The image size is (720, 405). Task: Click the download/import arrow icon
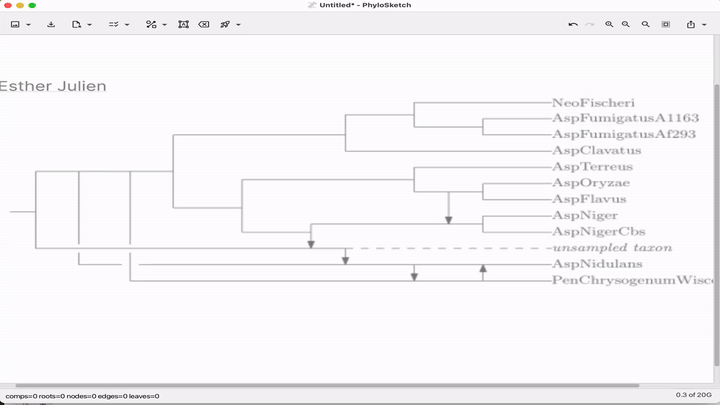click(51, 24)
